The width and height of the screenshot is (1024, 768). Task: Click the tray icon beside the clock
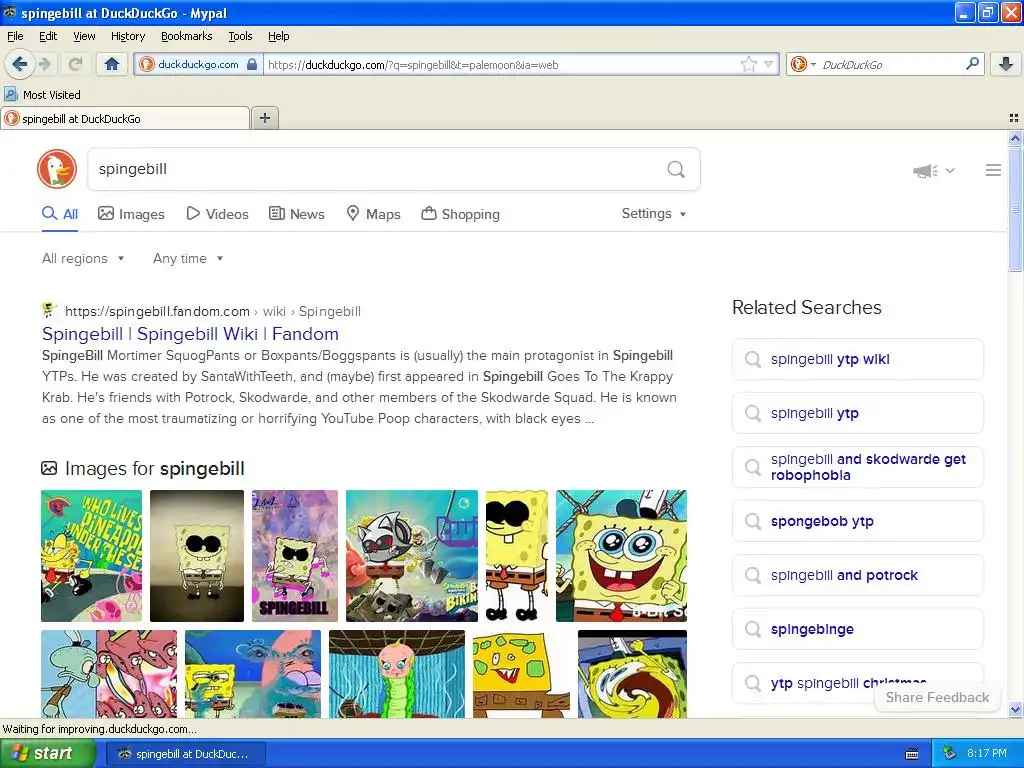(x=950, y=754)
